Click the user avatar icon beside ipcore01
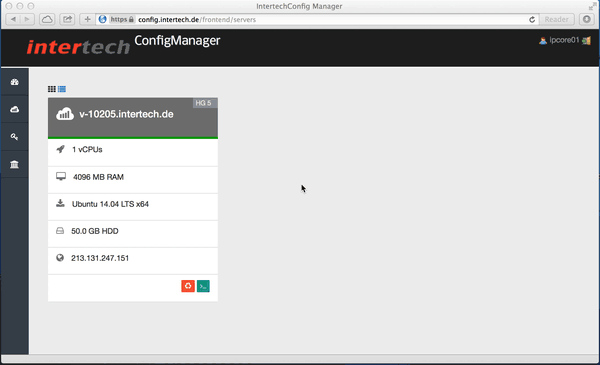Image resolution: width=600 pixels, height=365 pixels. coord(543,41)
